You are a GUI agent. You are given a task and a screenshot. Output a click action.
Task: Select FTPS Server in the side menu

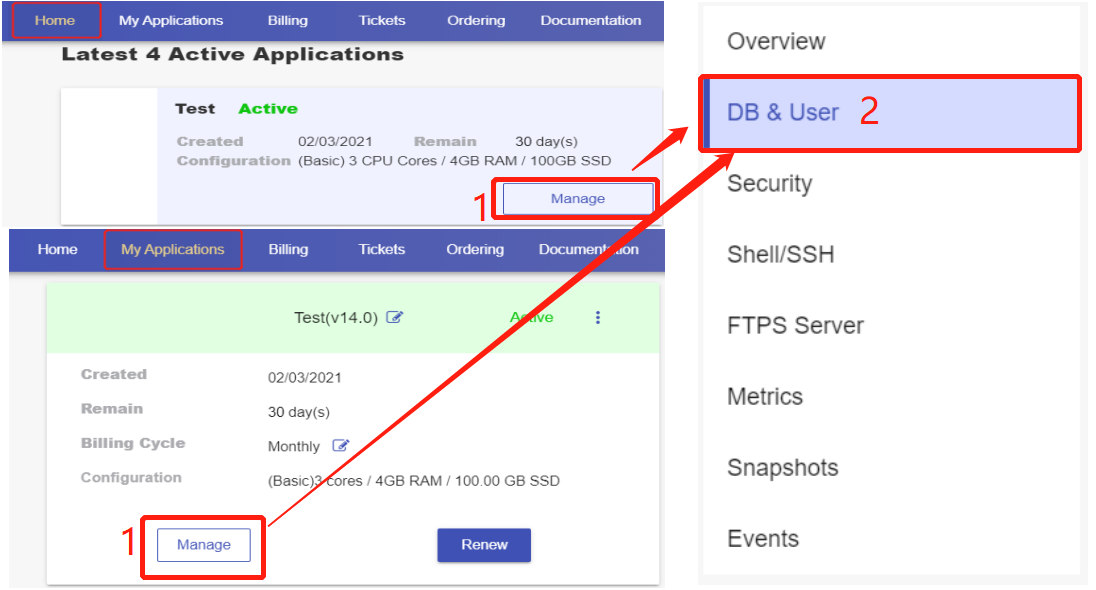[x=795, y=326]
